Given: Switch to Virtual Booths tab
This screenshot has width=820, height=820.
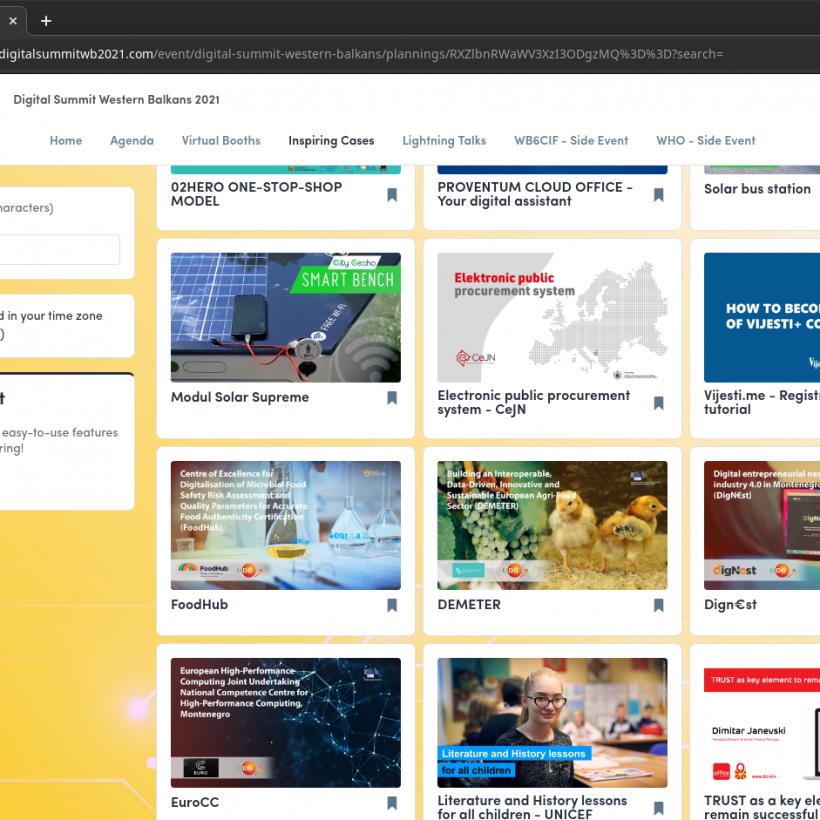Looking at the screenshot, I should click(221, 141).
